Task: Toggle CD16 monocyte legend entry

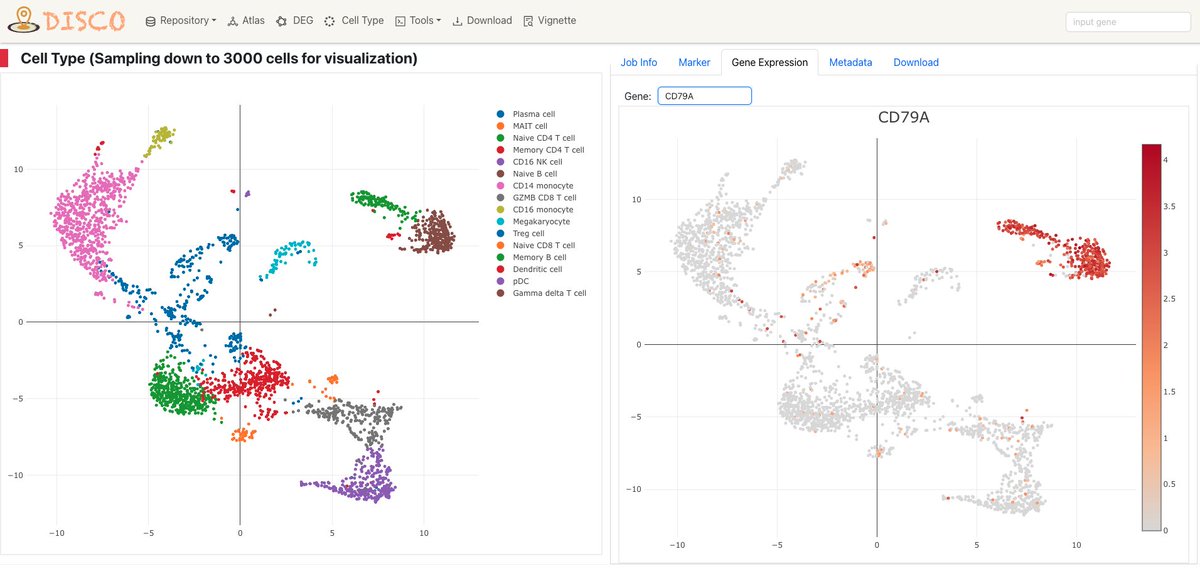Action: point(535,210)
